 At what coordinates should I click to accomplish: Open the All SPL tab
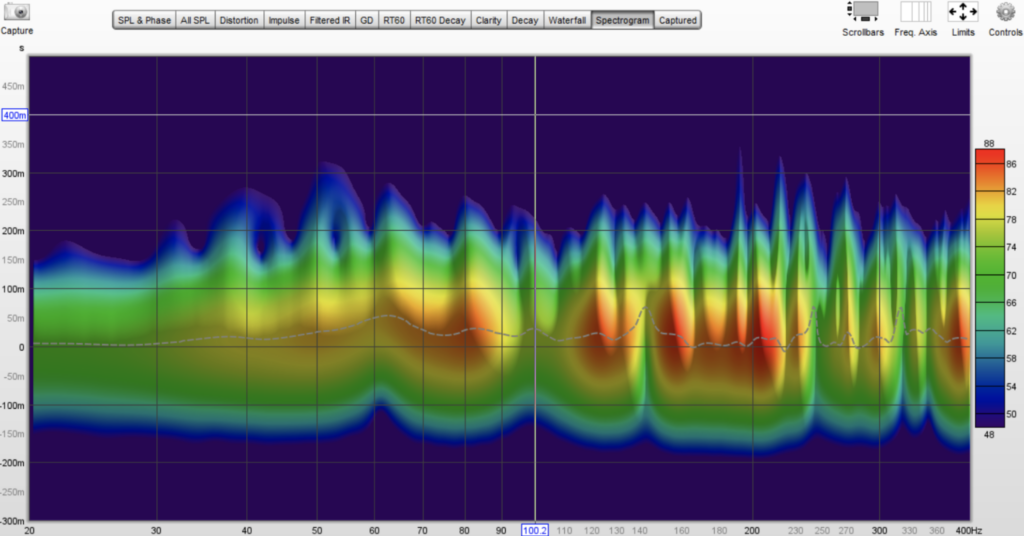pos(195,20)
